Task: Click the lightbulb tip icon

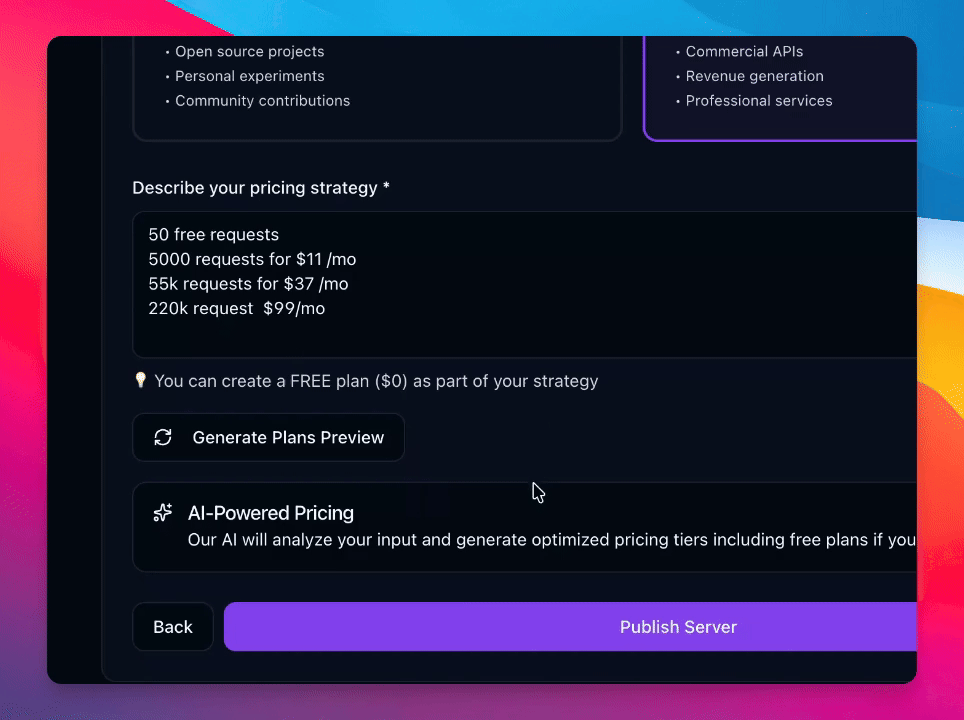Action: point(141,380)
